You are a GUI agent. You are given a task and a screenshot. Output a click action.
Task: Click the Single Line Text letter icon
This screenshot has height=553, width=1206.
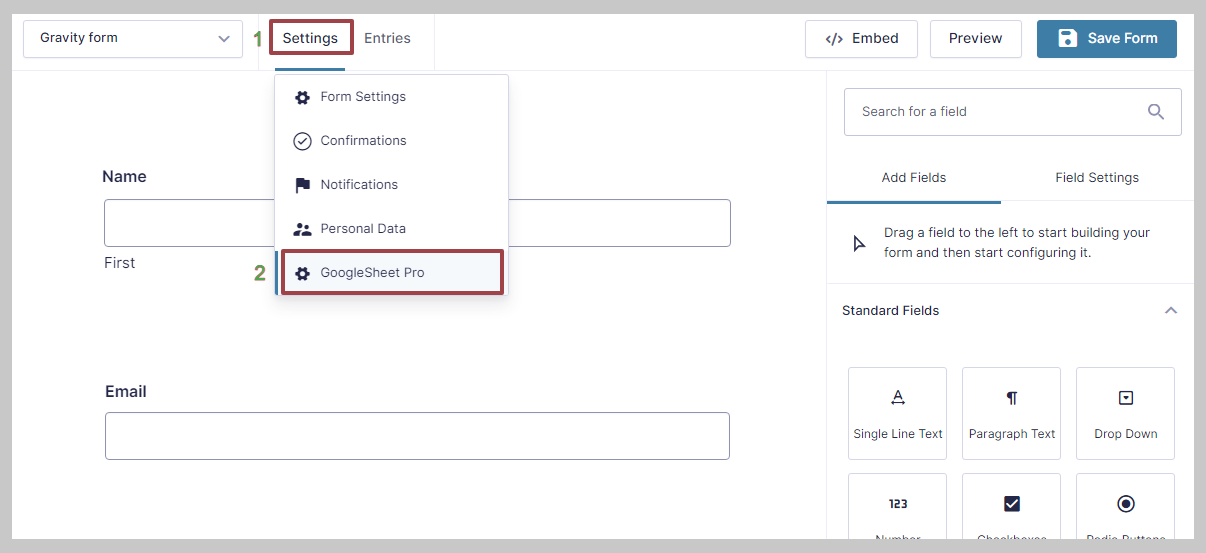coord(898,397)
